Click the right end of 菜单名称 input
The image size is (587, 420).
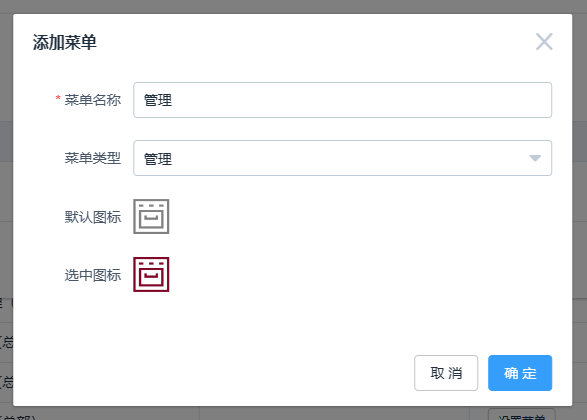tap(539, 100)
